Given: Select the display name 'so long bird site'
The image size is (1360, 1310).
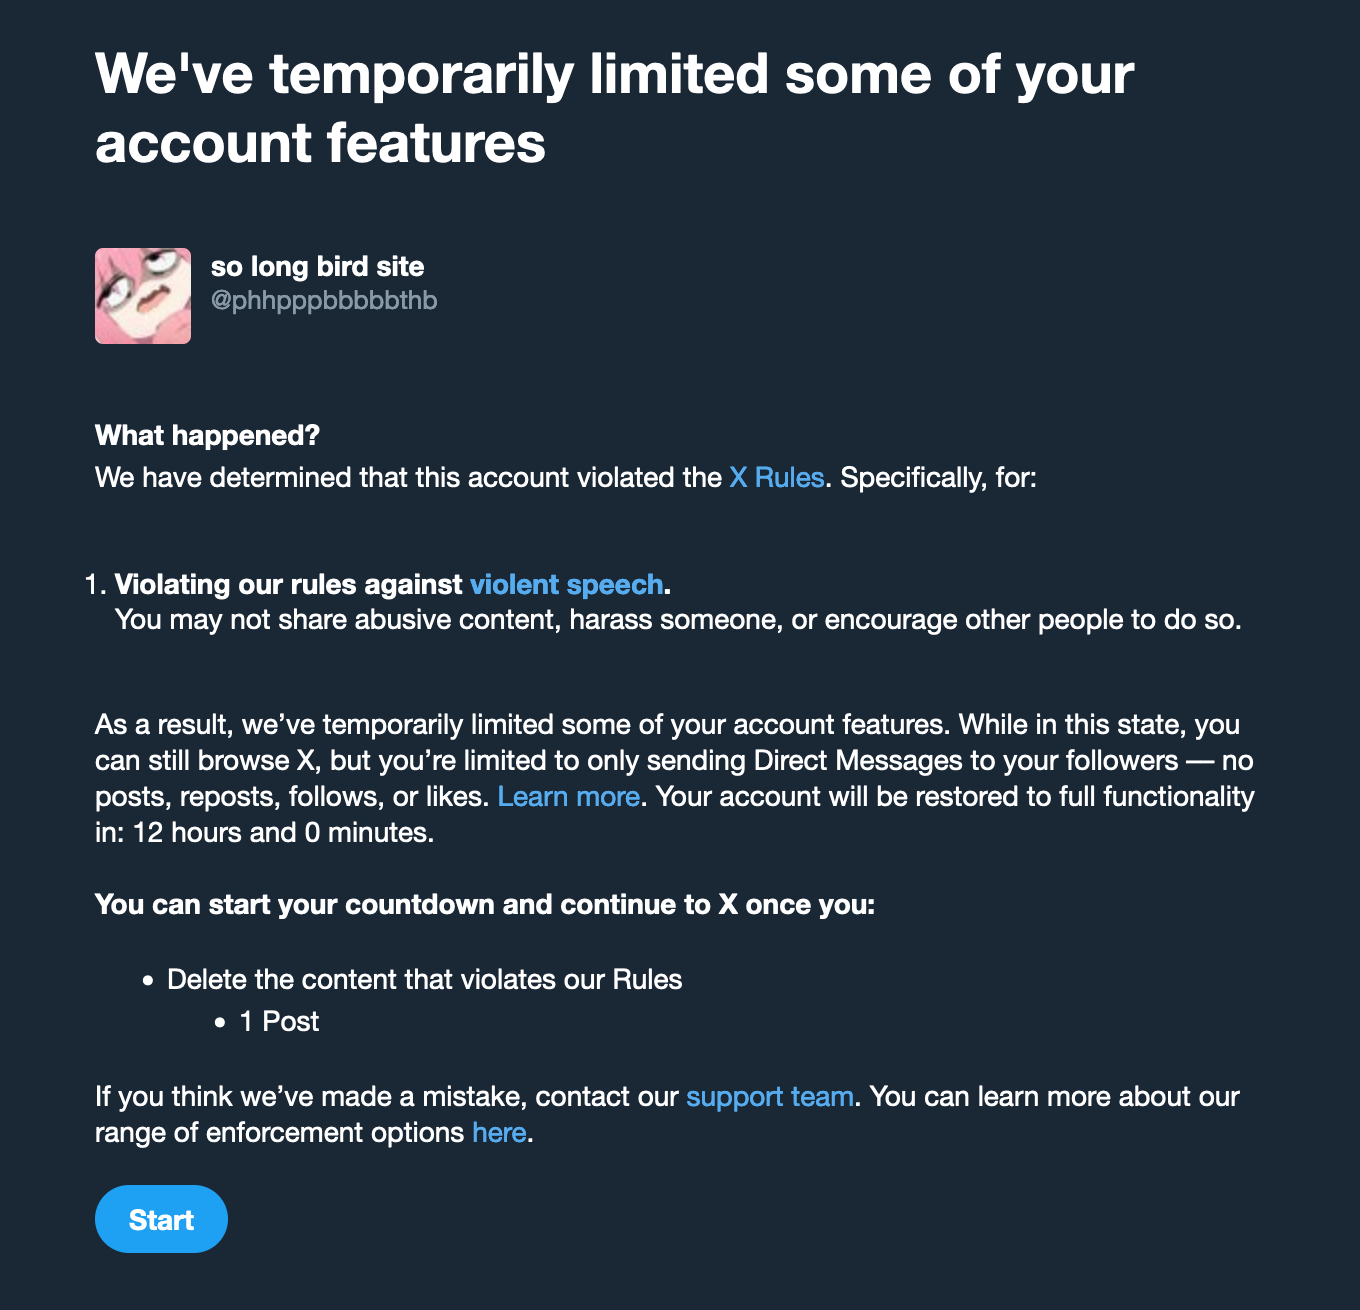Looking at the screenshot, I should coord(318,267).
